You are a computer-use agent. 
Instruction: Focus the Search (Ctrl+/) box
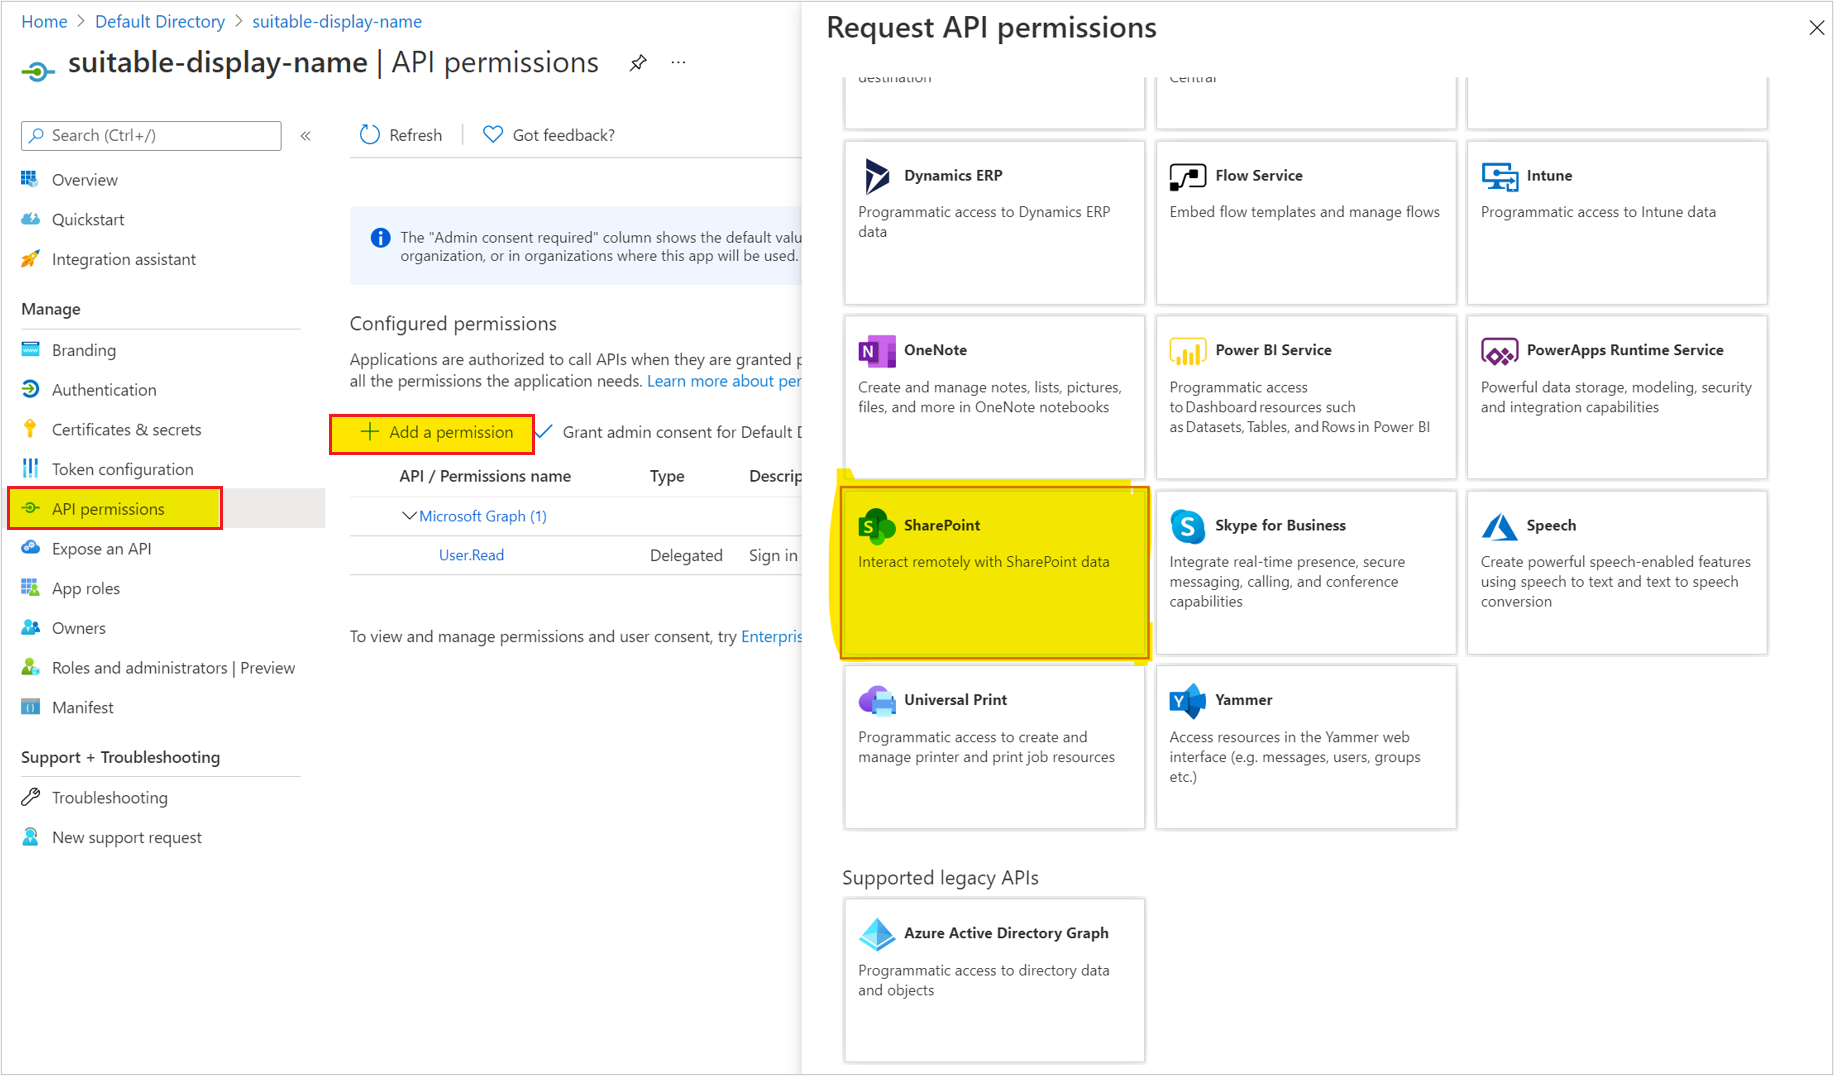pyautogui.click(x=151, y=136)
